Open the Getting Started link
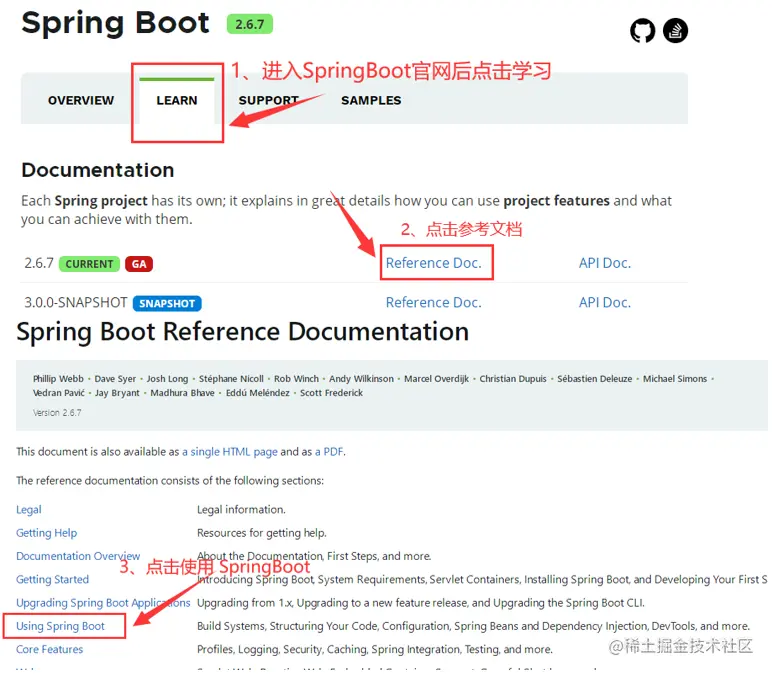 tap(52, 579)
